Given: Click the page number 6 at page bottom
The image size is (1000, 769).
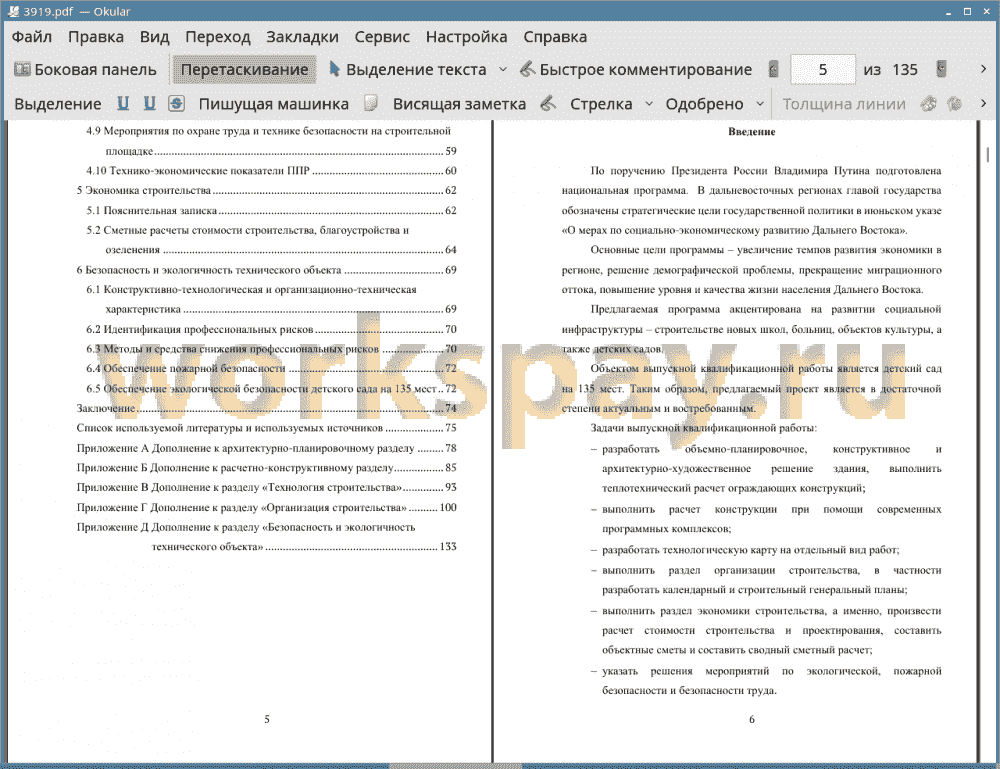Looking at the screenshot, I should [751, 719].
